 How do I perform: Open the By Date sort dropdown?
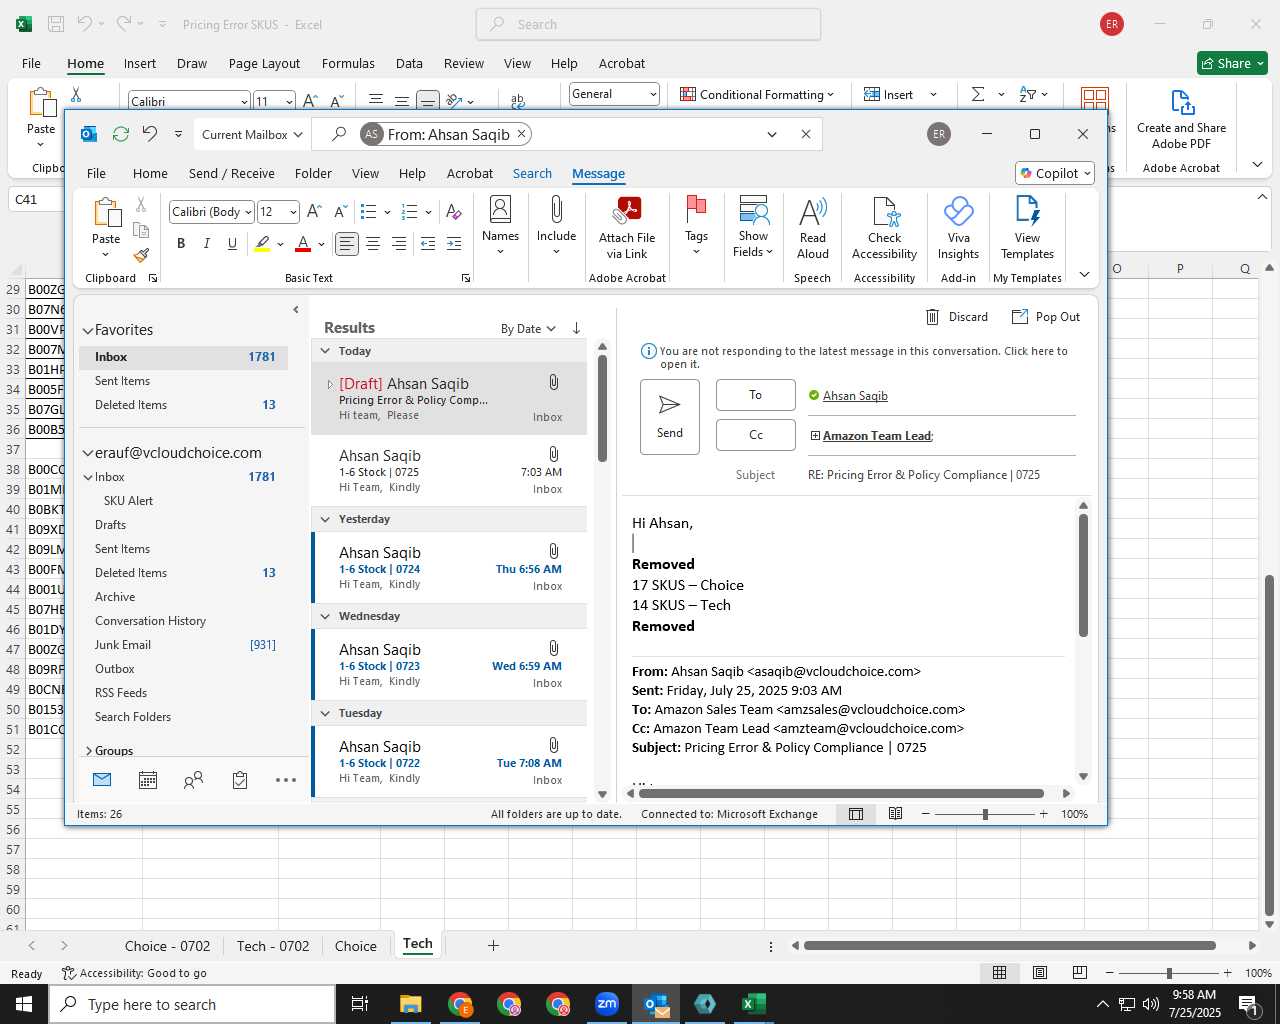click(x=528, y=329)
